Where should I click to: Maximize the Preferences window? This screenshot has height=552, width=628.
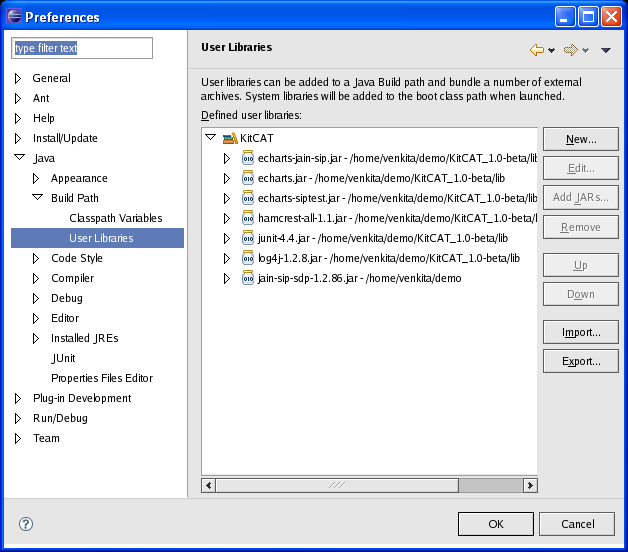point(588,17)
